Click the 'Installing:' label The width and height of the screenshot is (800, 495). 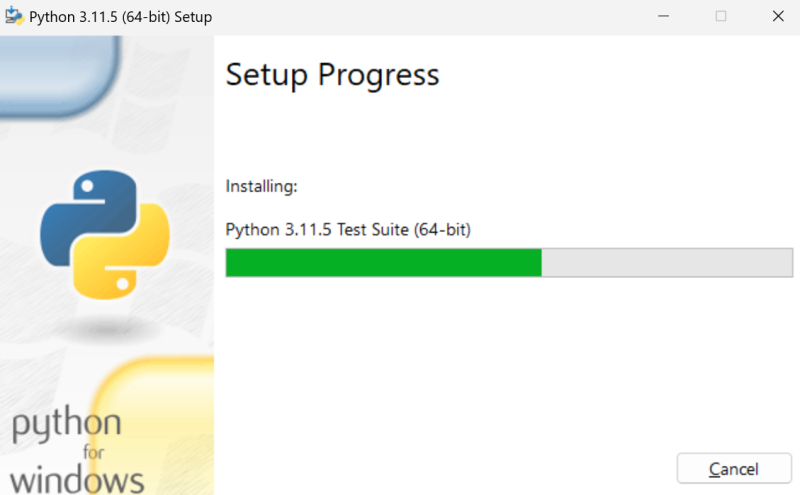(x=261, y=186)
